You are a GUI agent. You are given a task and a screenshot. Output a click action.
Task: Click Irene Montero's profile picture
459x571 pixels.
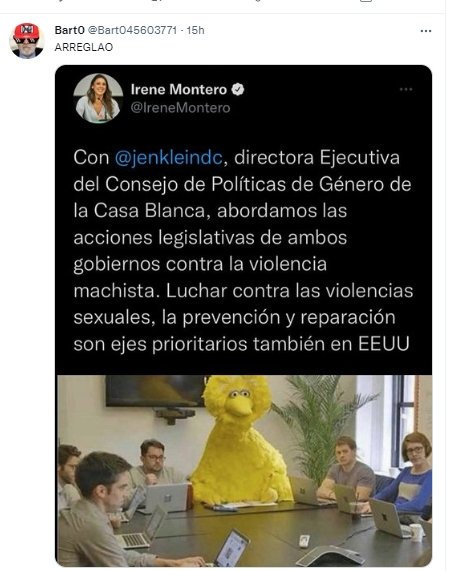point(98,98)
